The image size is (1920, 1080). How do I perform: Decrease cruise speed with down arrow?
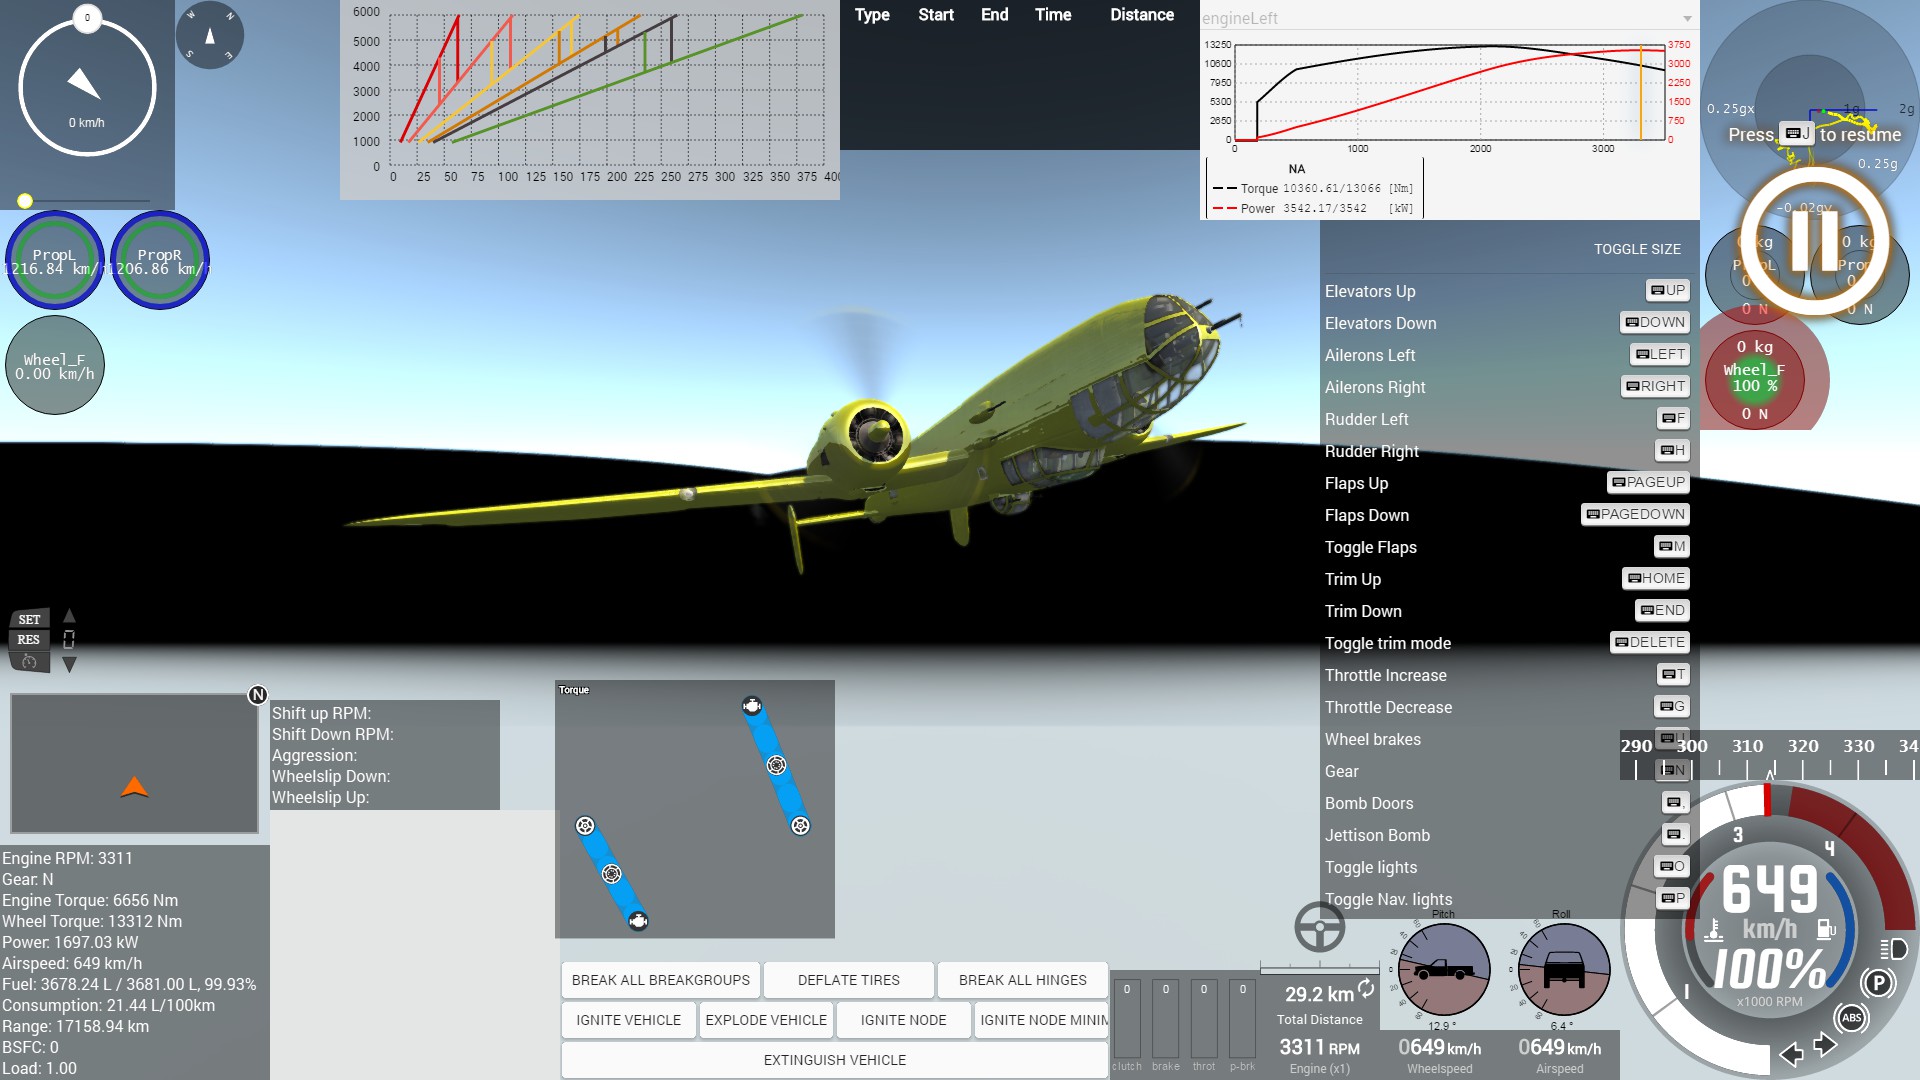pyautogui.click(x=69, y=664)
